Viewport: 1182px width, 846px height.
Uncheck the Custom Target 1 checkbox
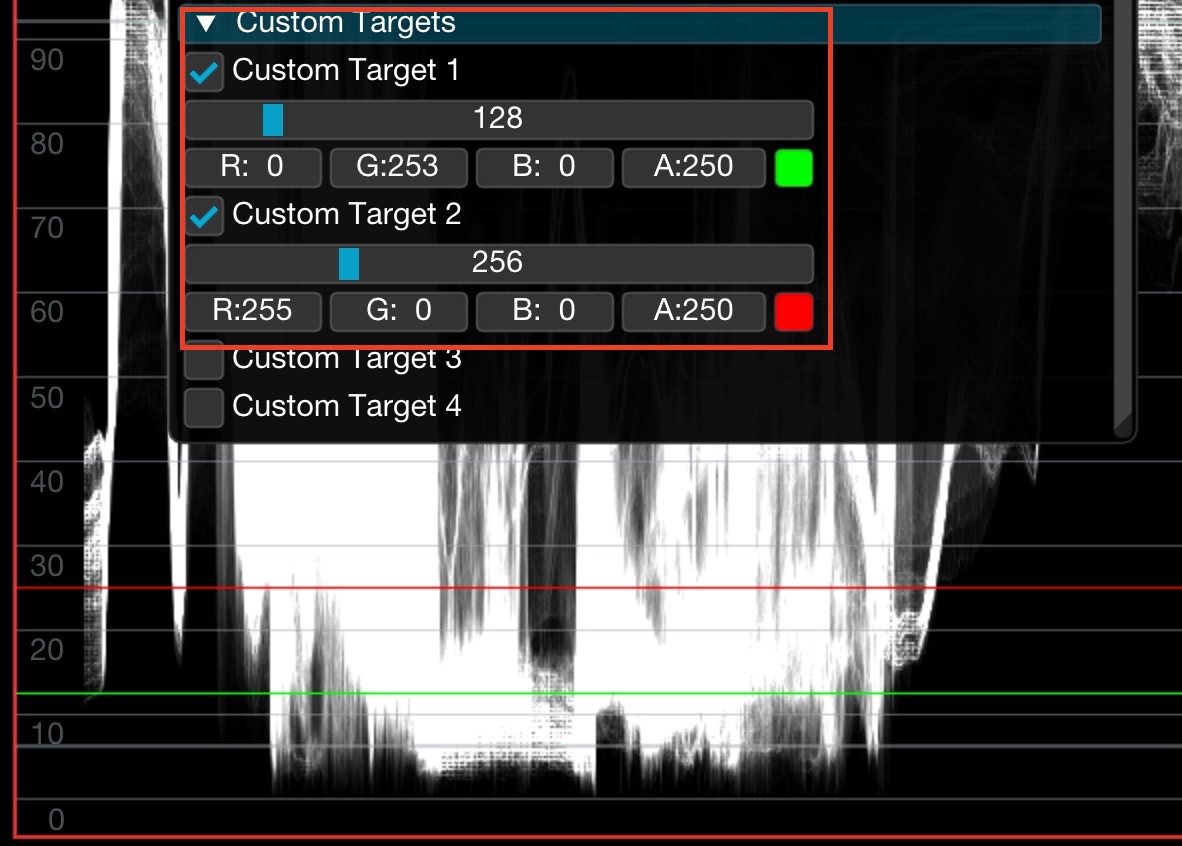coord(204,72)
